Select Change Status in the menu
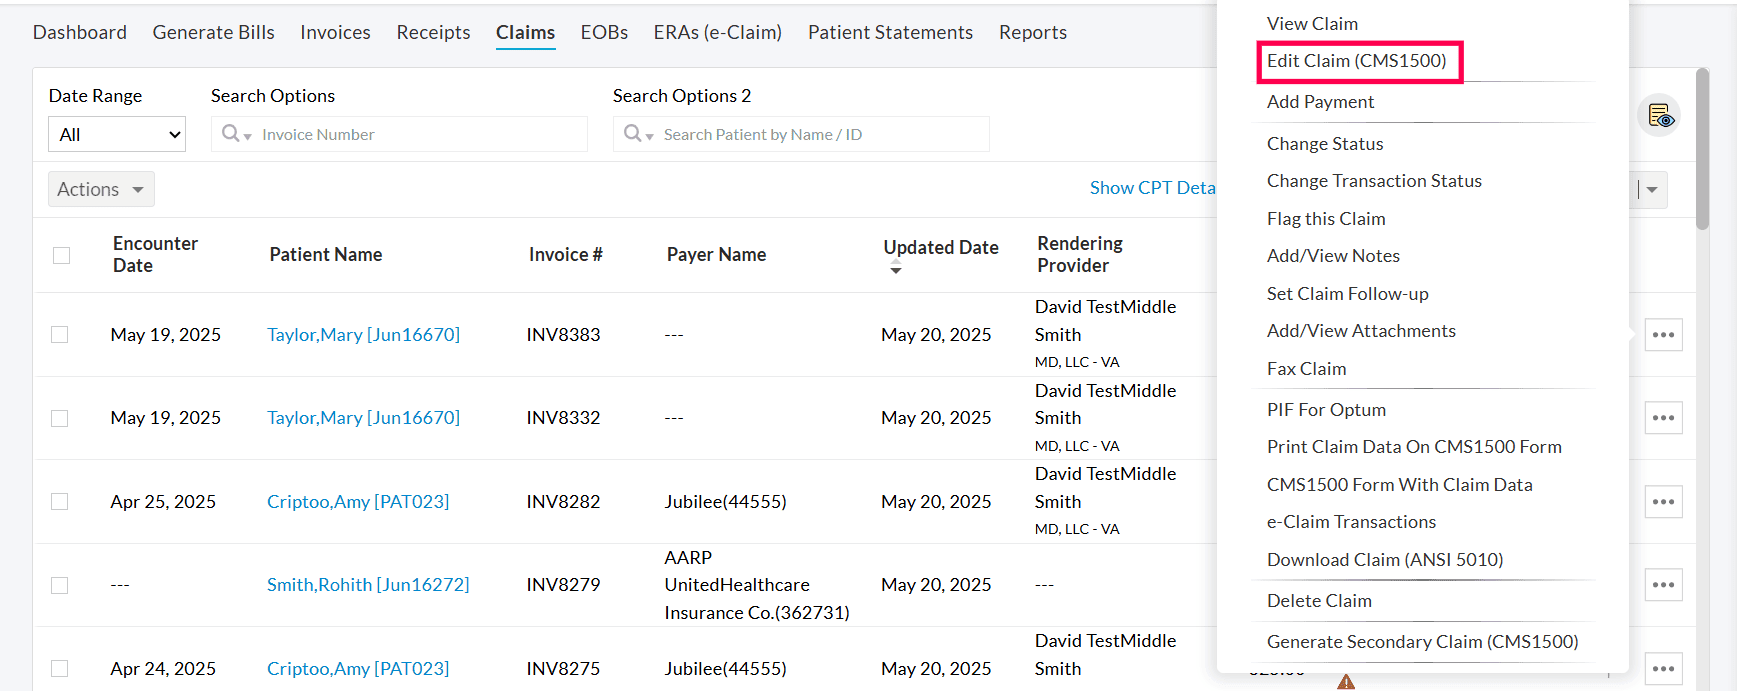Screen dimensions: 1737x691 (x=1325, y=144)
